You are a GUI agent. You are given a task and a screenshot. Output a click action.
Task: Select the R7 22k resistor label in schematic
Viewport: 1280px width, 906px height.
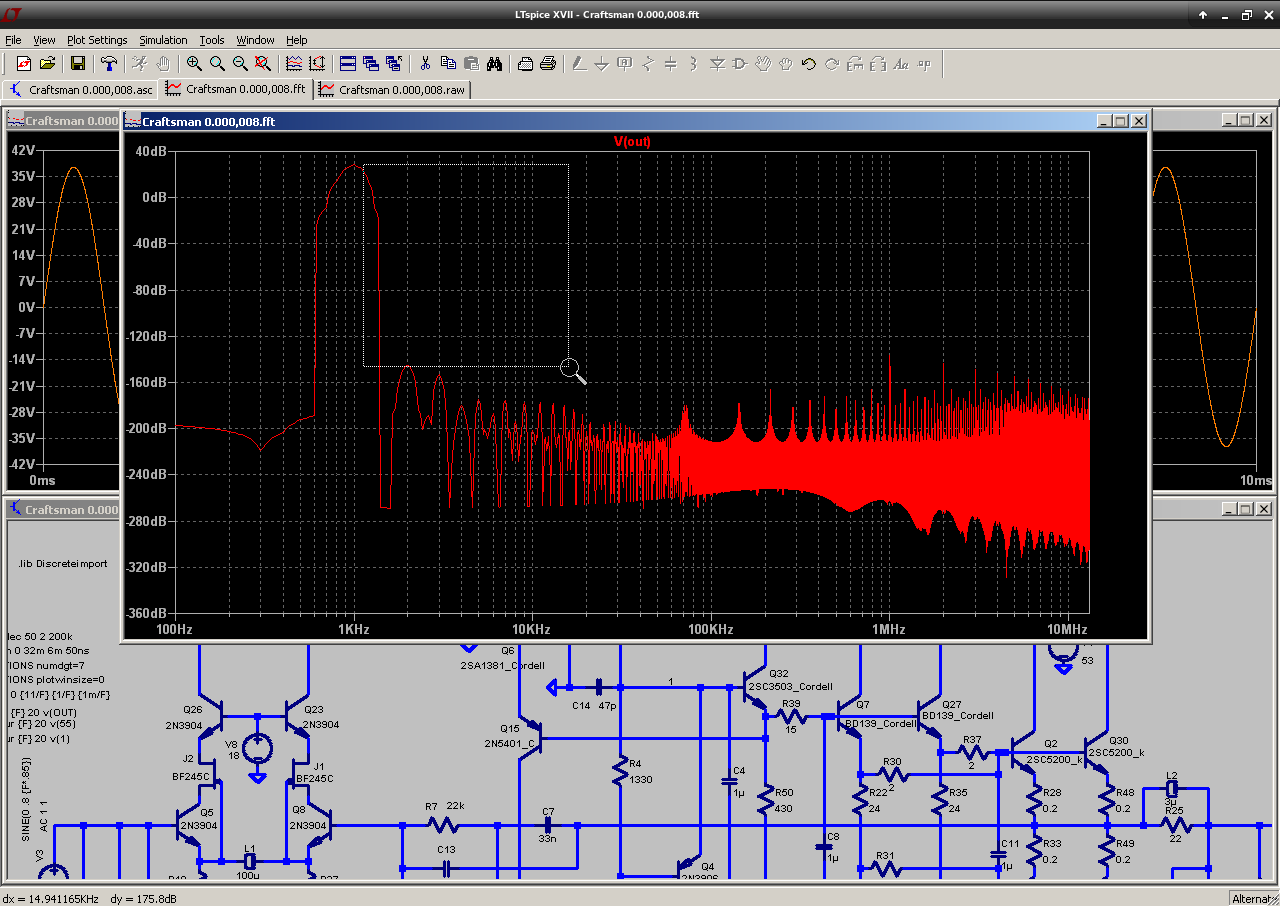(x=444, y=806)
